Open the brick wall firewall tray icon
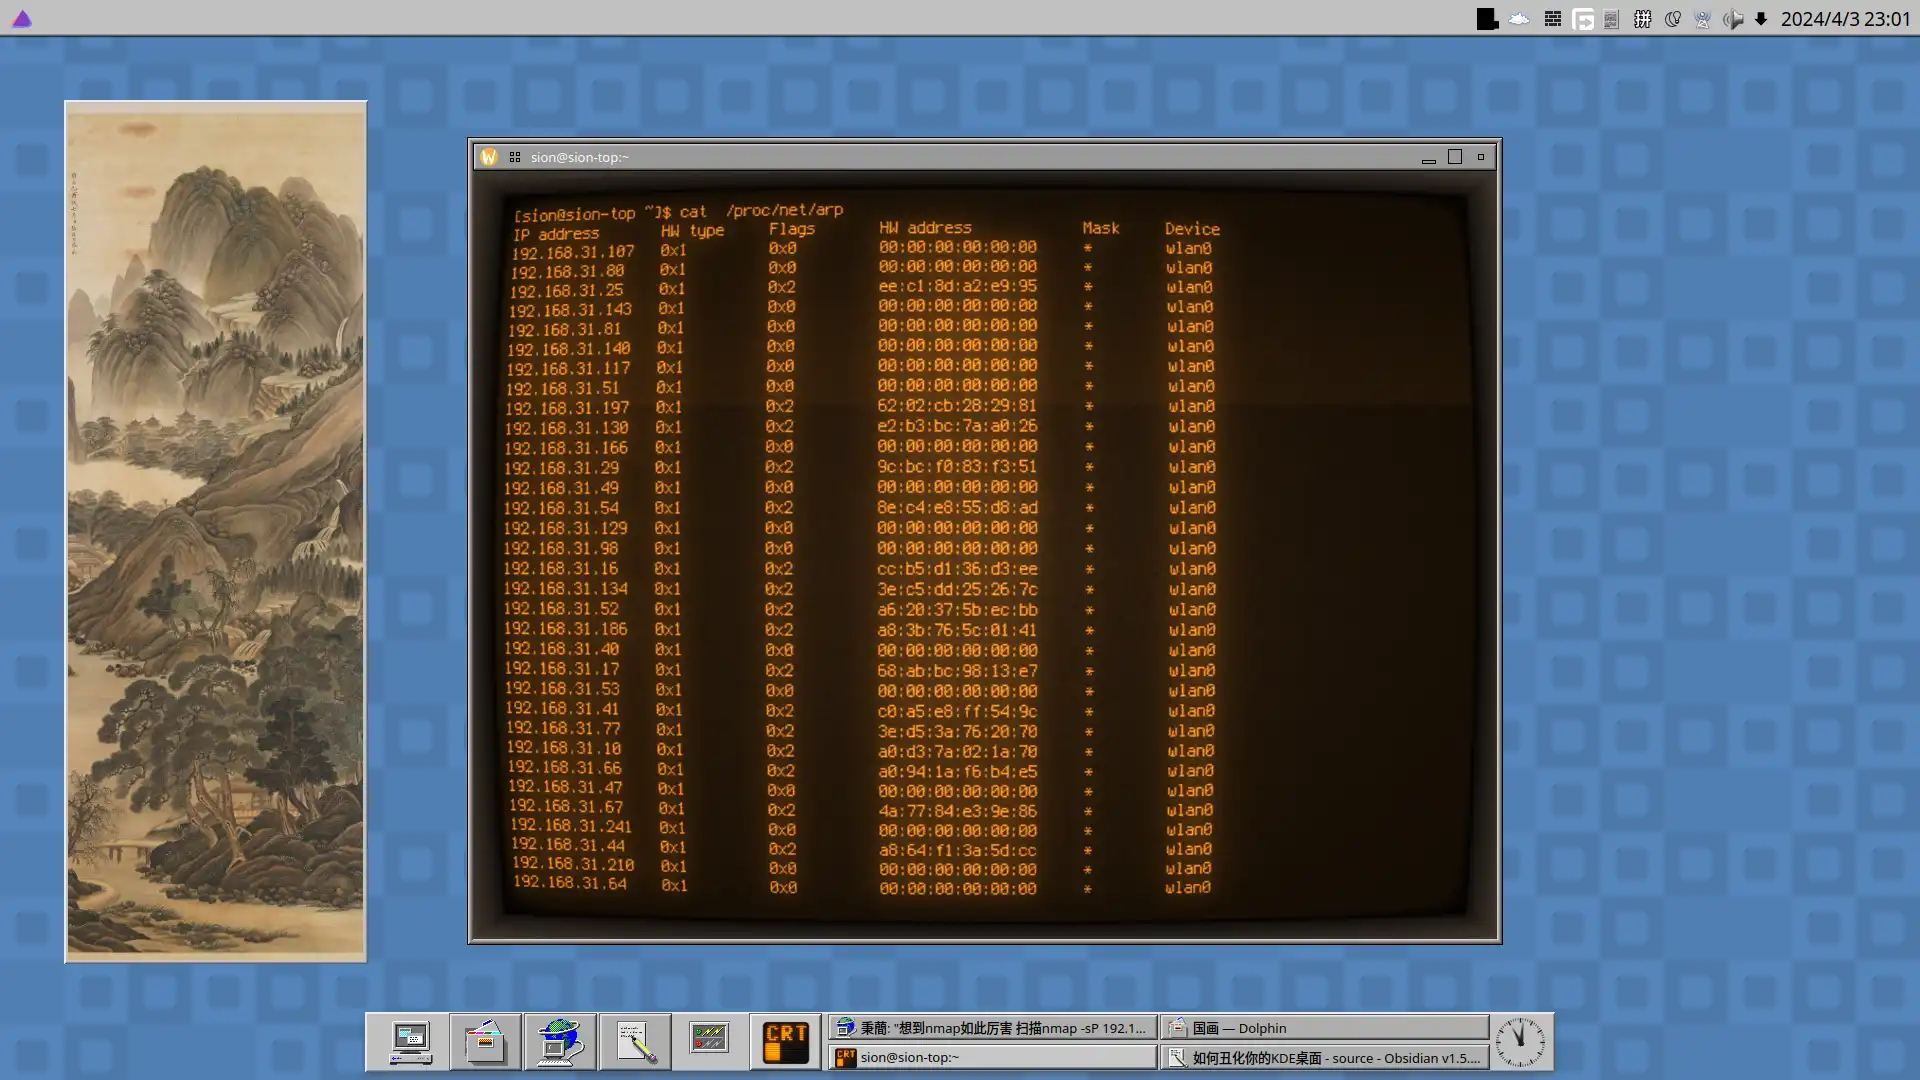The width and height of the screenshot is (1920, 1080). 1553,19
